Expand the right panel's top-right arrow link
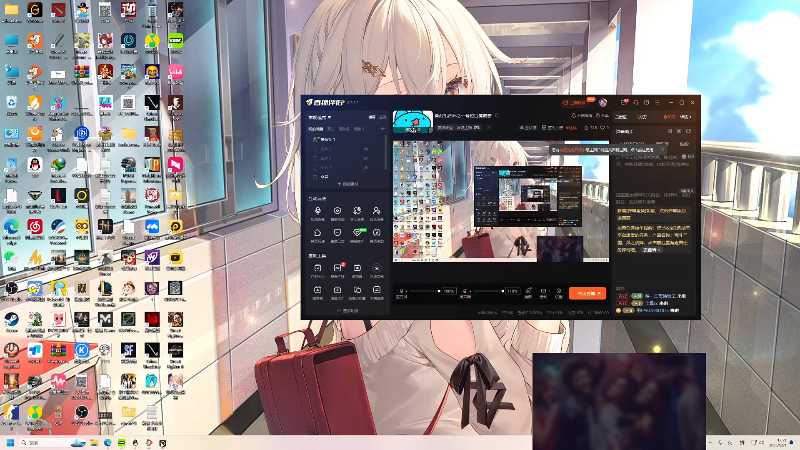Viewport: 800px width, 450px height. pos(685,117)
